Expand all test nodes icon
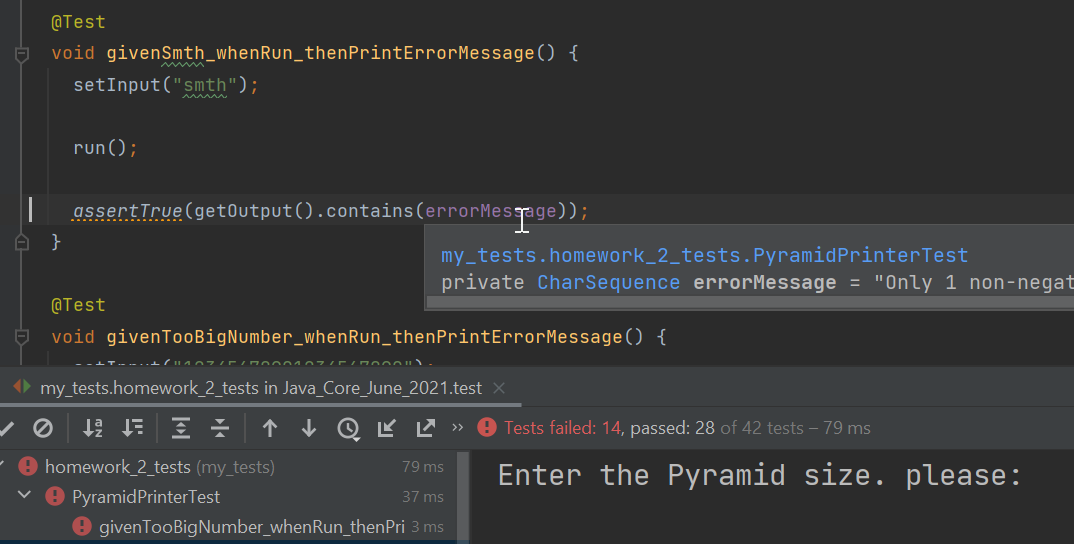The image size is (1074, 544). (181, 428)
